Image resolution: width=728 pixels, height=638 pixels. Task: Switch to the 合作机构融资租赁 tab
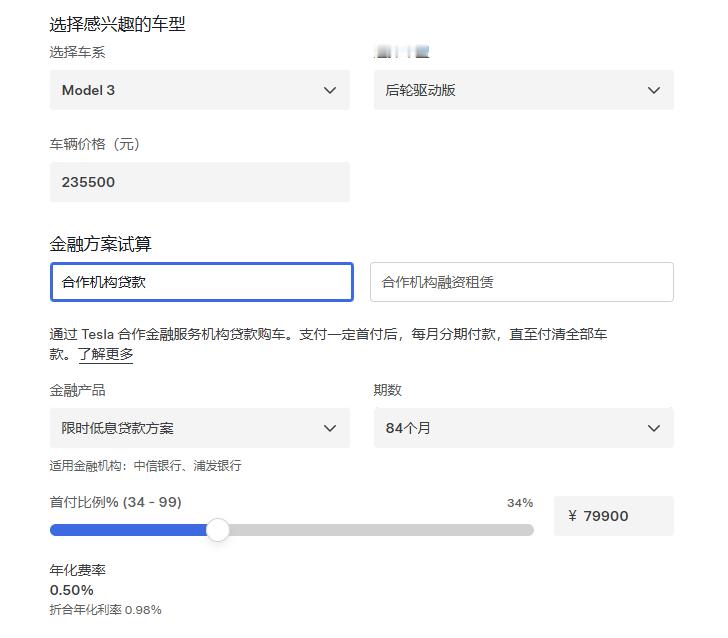521,282
